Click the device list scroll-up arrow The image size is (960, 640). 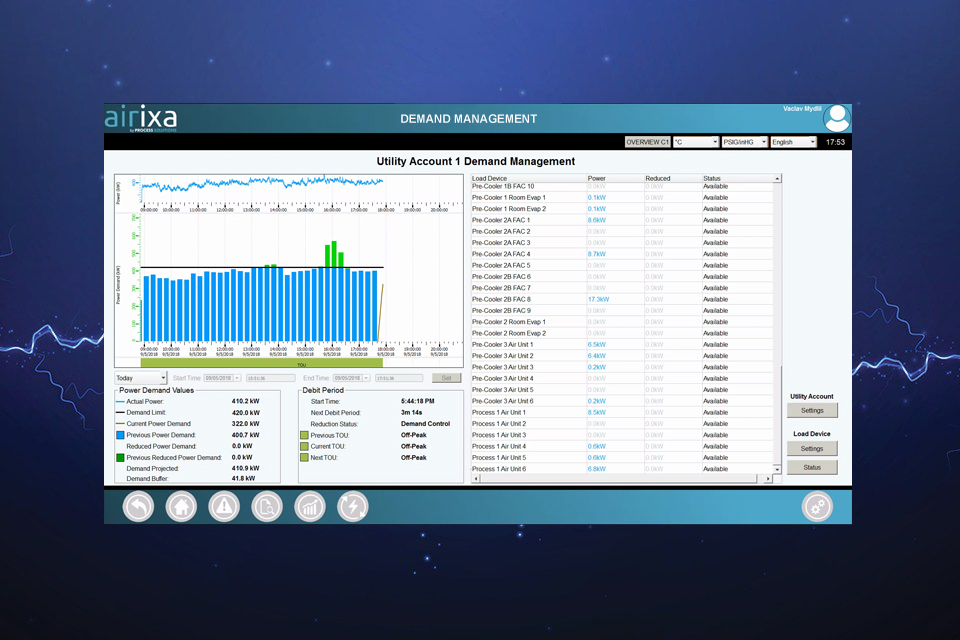click(x=777, y=179)
